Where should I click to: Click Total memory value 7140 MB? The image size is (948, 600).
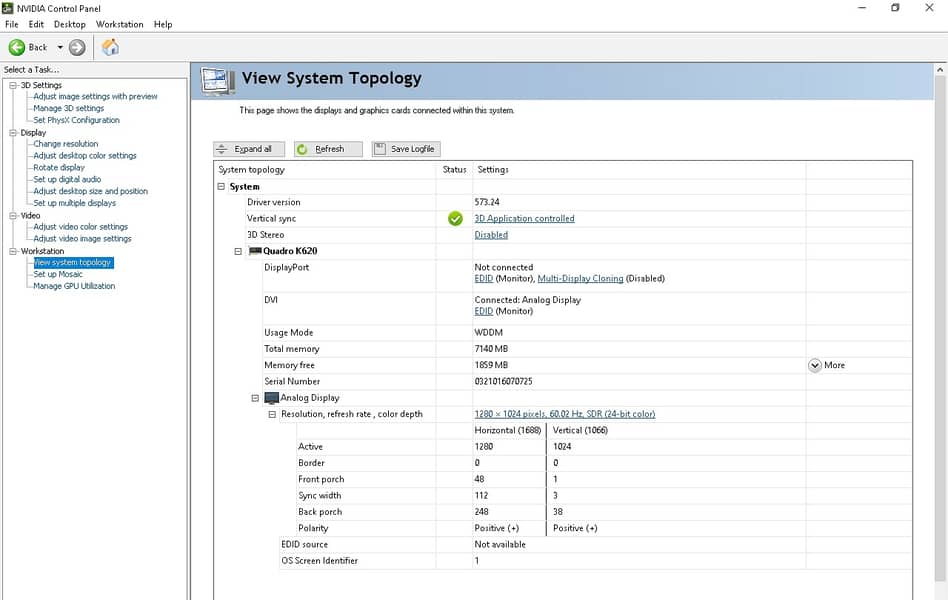pos(491,349)
